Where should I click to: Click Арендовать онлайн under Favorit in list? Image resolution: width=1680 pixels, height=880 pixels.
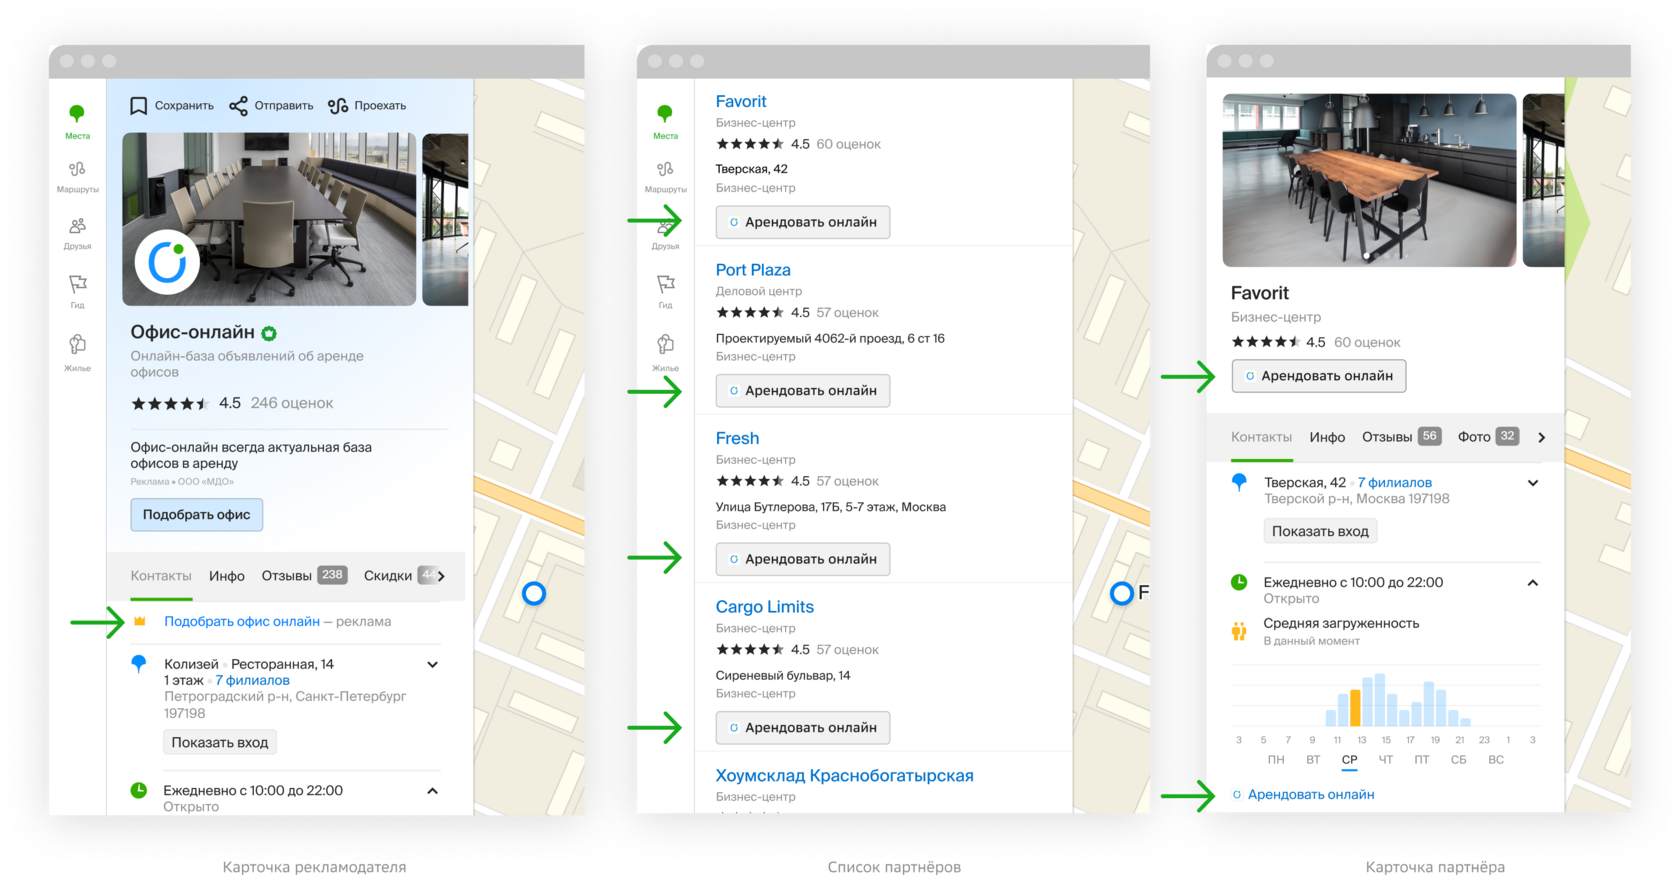[x=803, y=222]
